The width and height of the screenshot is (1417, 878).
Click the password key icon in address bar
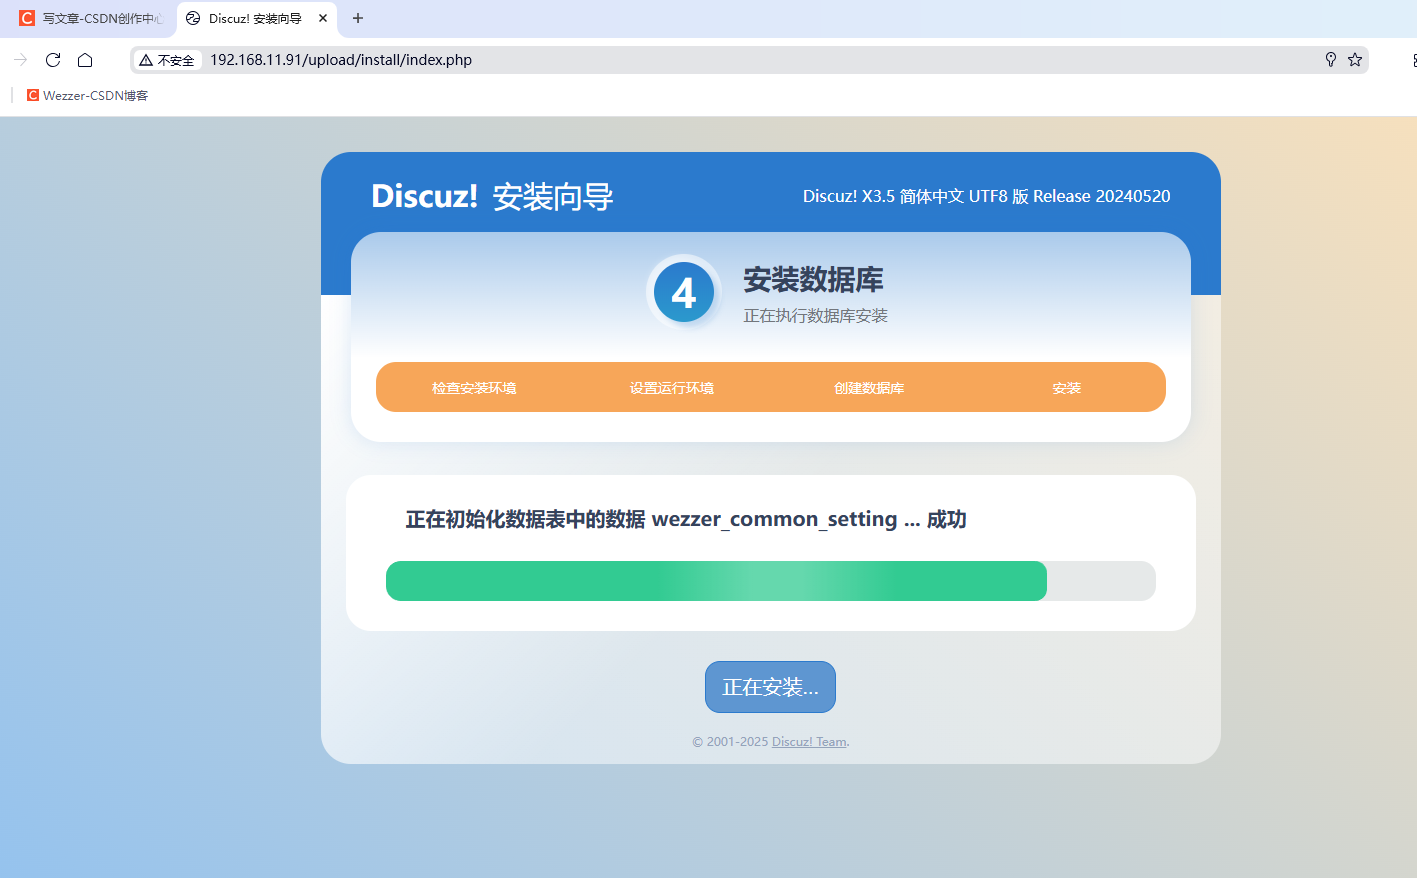[x=1331, y=60]
